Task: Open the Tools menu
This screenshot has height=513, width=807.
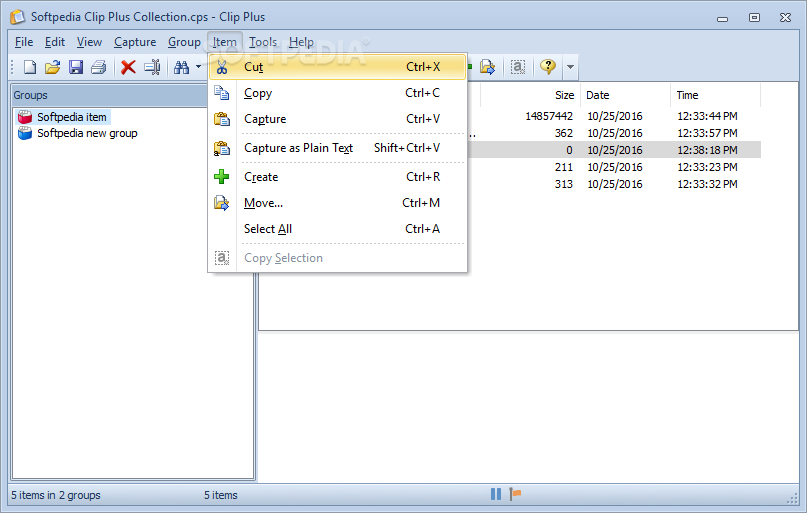Action: (x=263, y=42)
